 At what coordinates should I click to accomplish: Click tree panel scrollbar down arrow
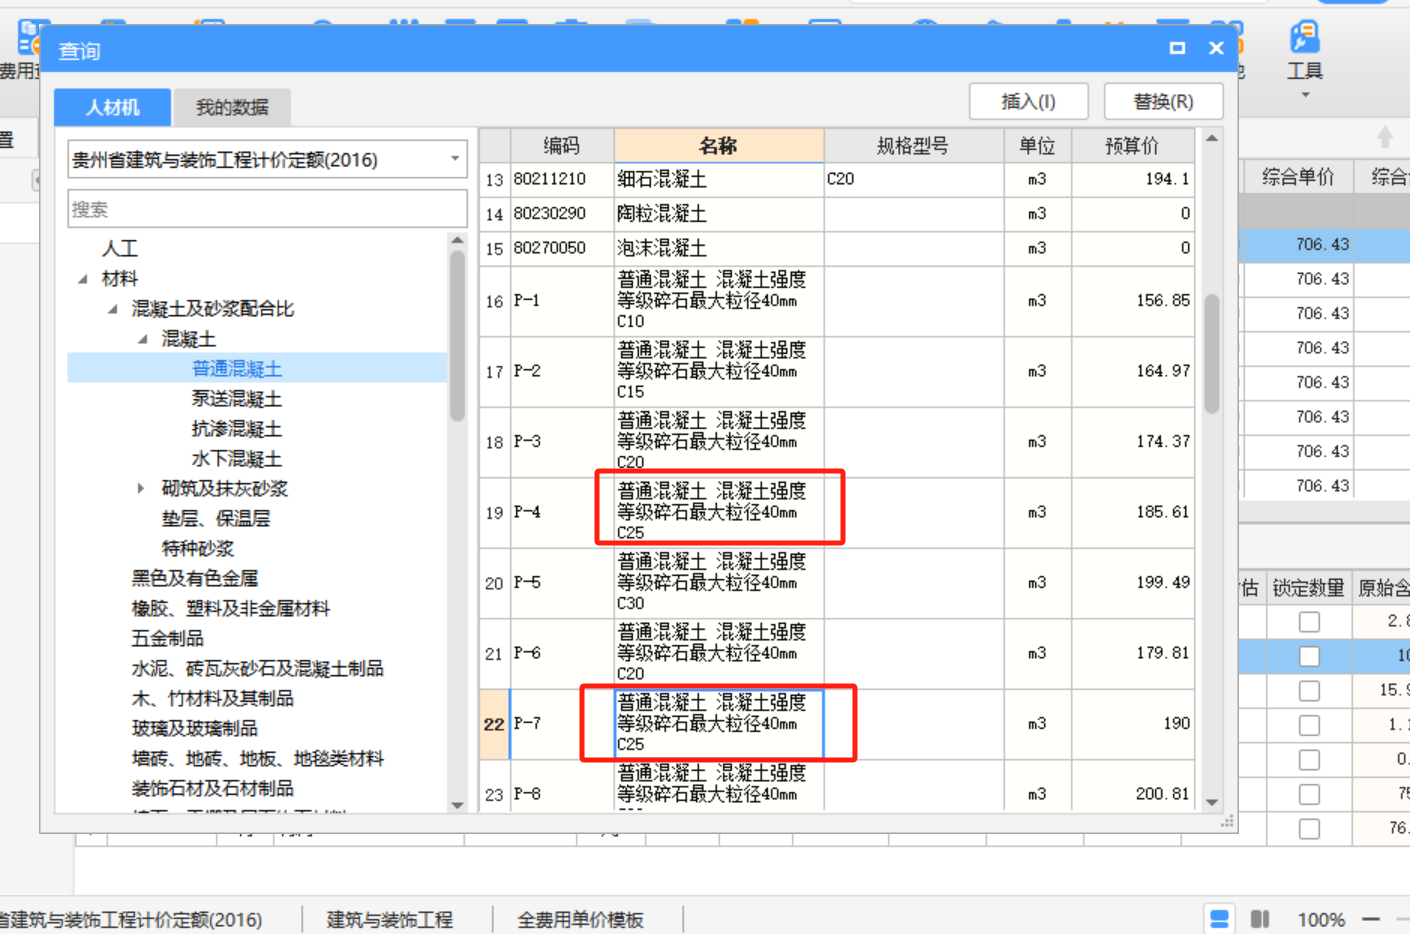pyautogui.click(x=457, y=805)
